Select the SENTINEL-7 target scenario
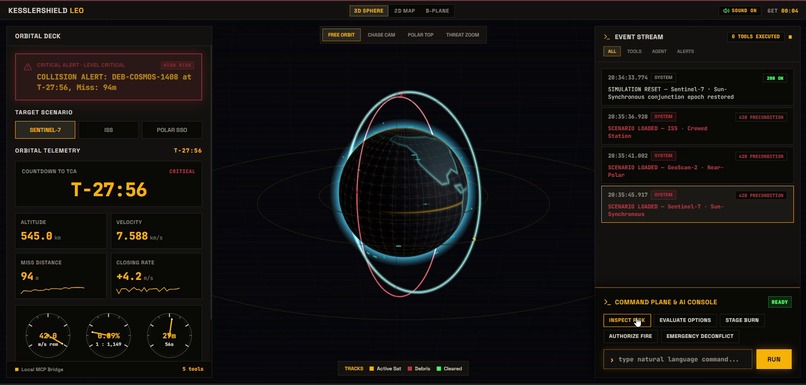This screenshot has width=806, height=385. click(45, 130)
